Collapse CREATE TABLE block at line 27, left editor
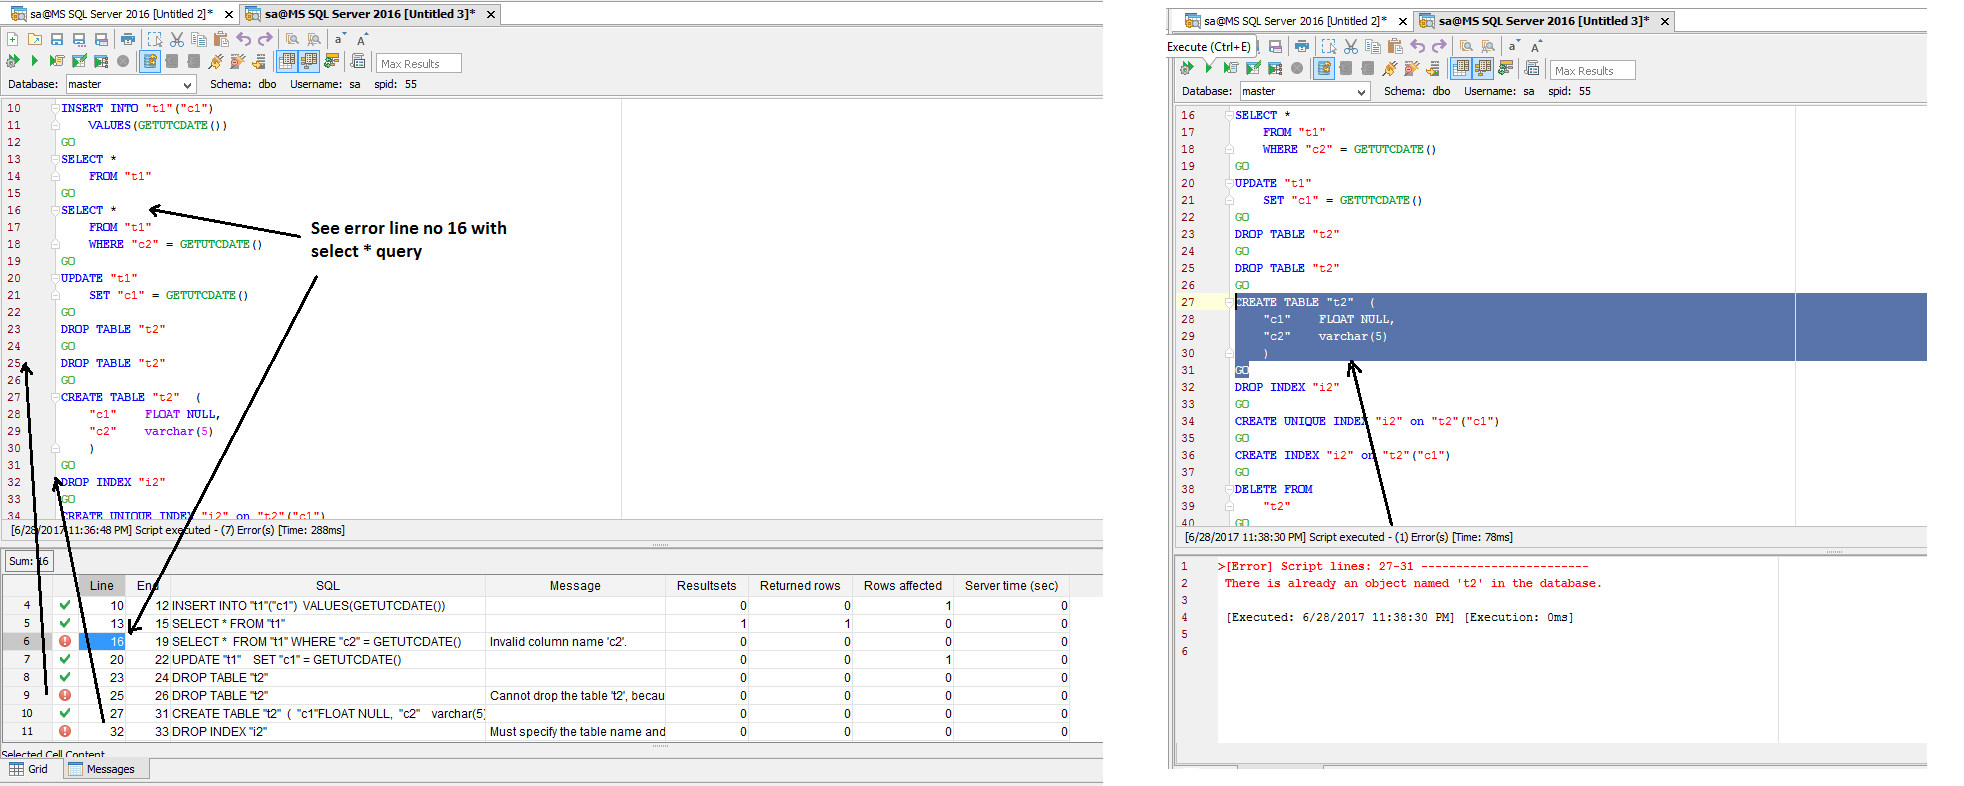The height and width of the screenshot is (786, 1964). tap(55, 397)
